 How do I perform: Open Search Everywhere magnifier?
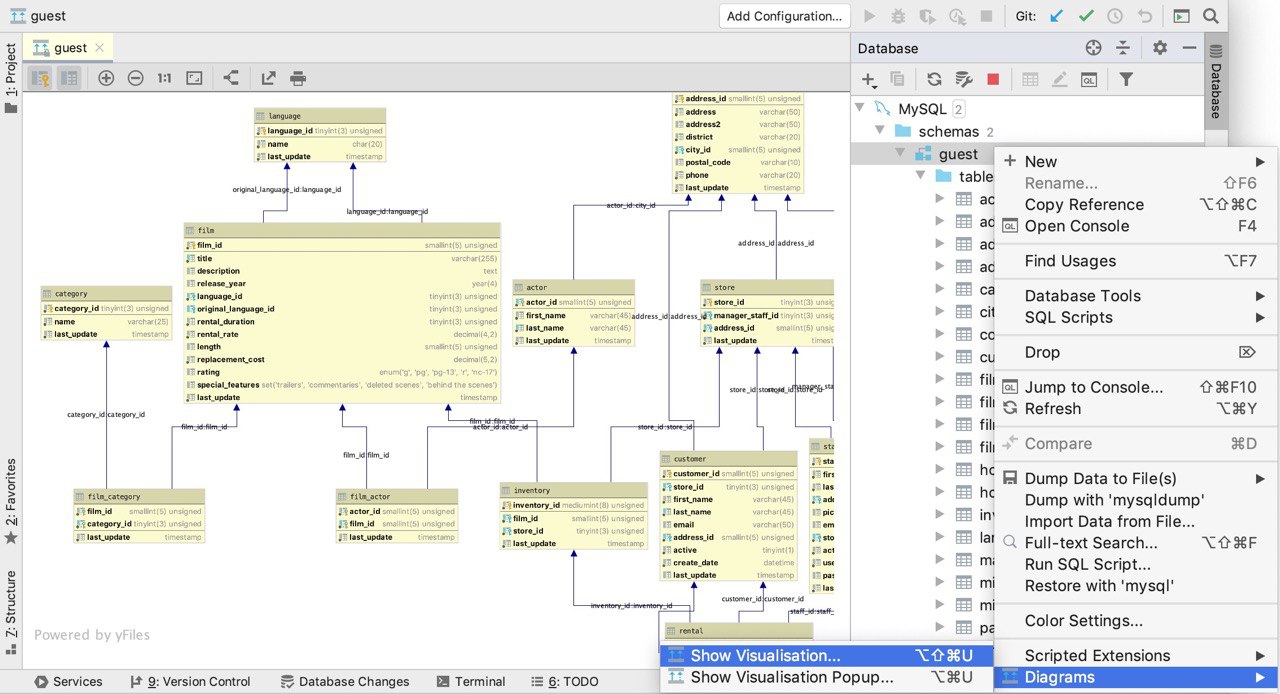(1210, 16)
